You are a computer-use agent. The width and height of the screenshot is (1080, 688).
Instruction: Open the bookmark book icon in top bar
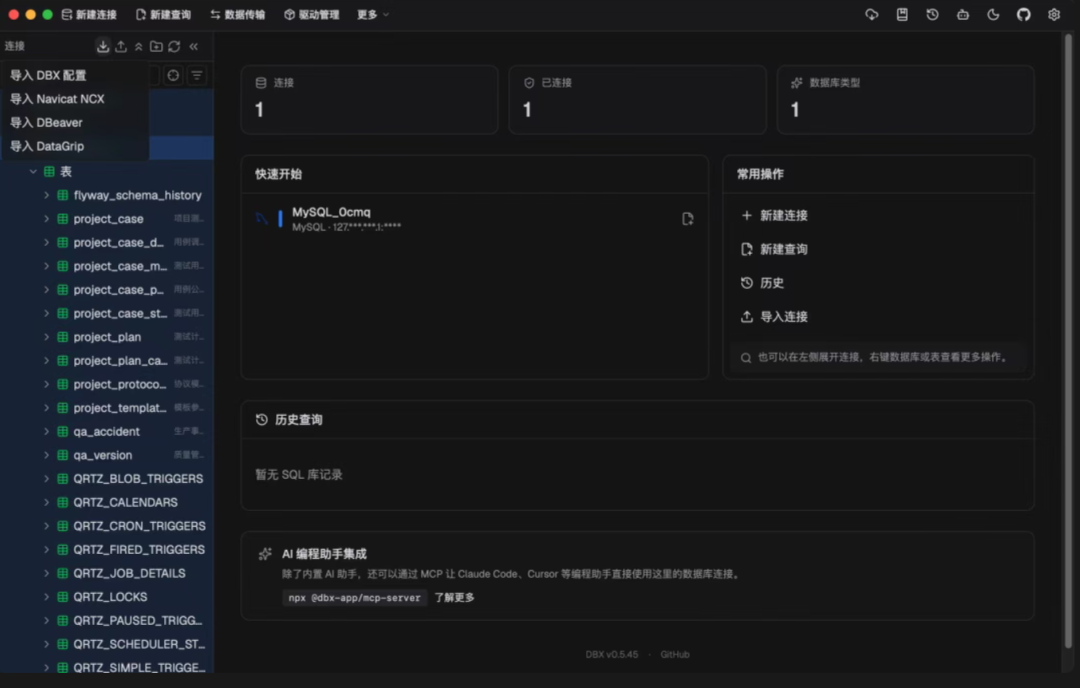pos(902,14)
